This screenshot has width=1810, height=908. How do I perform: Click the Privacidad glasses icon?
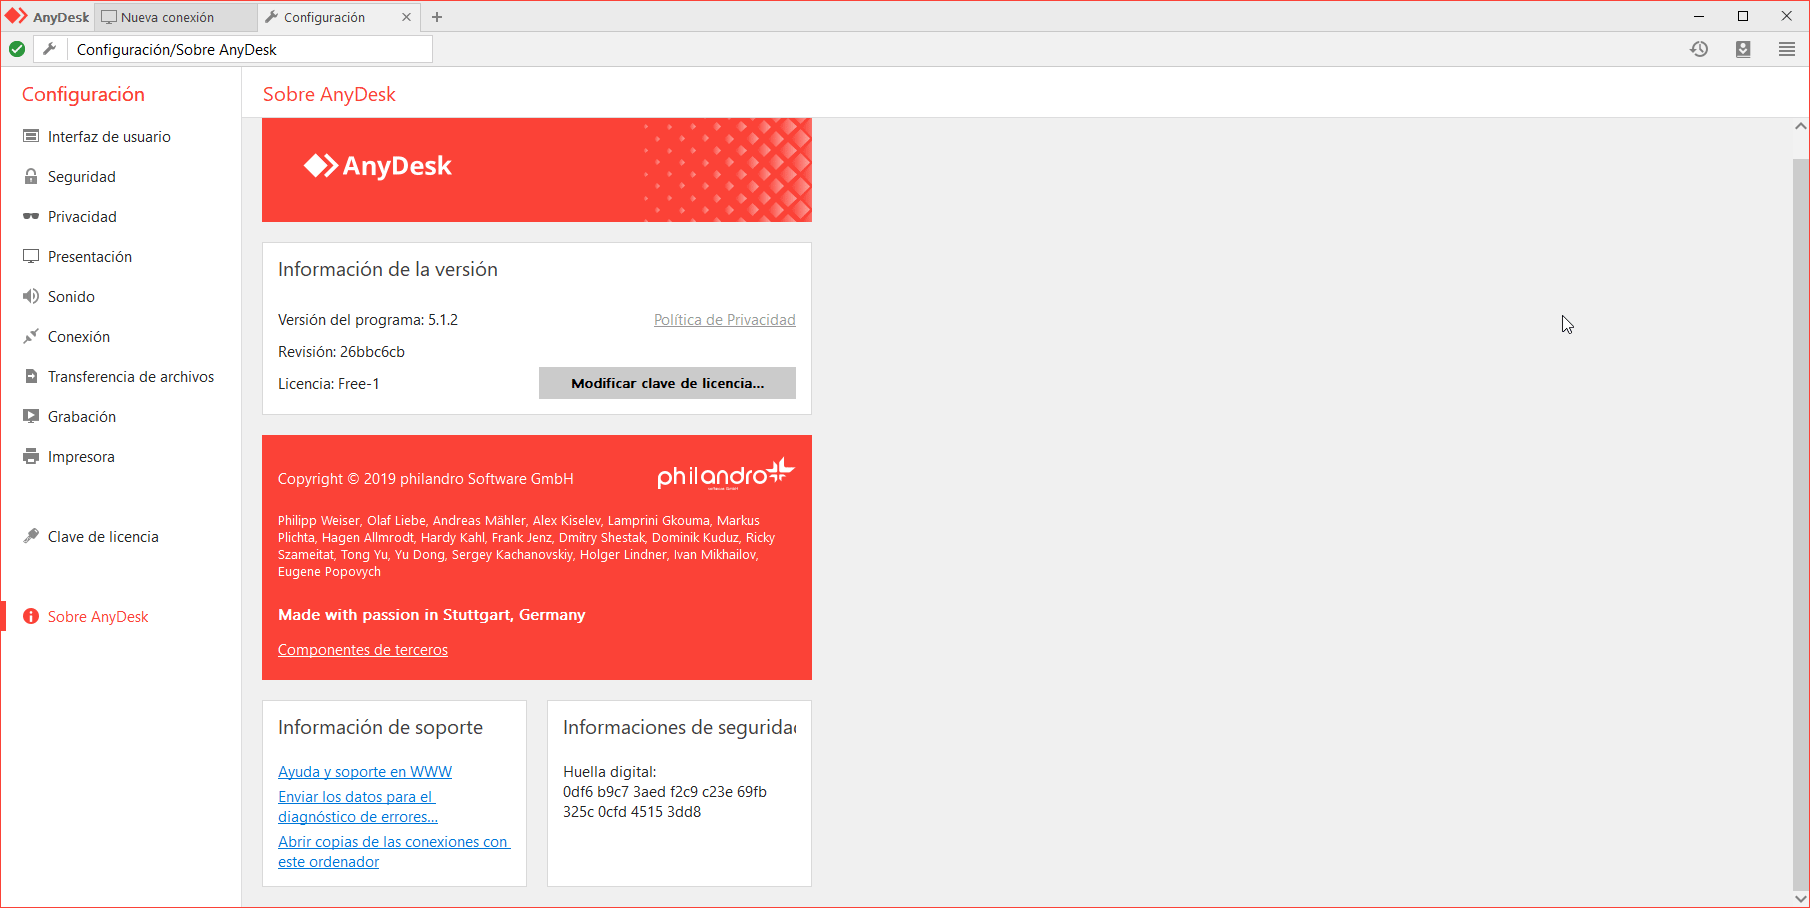pyautogui.click(x=31, y=216)
